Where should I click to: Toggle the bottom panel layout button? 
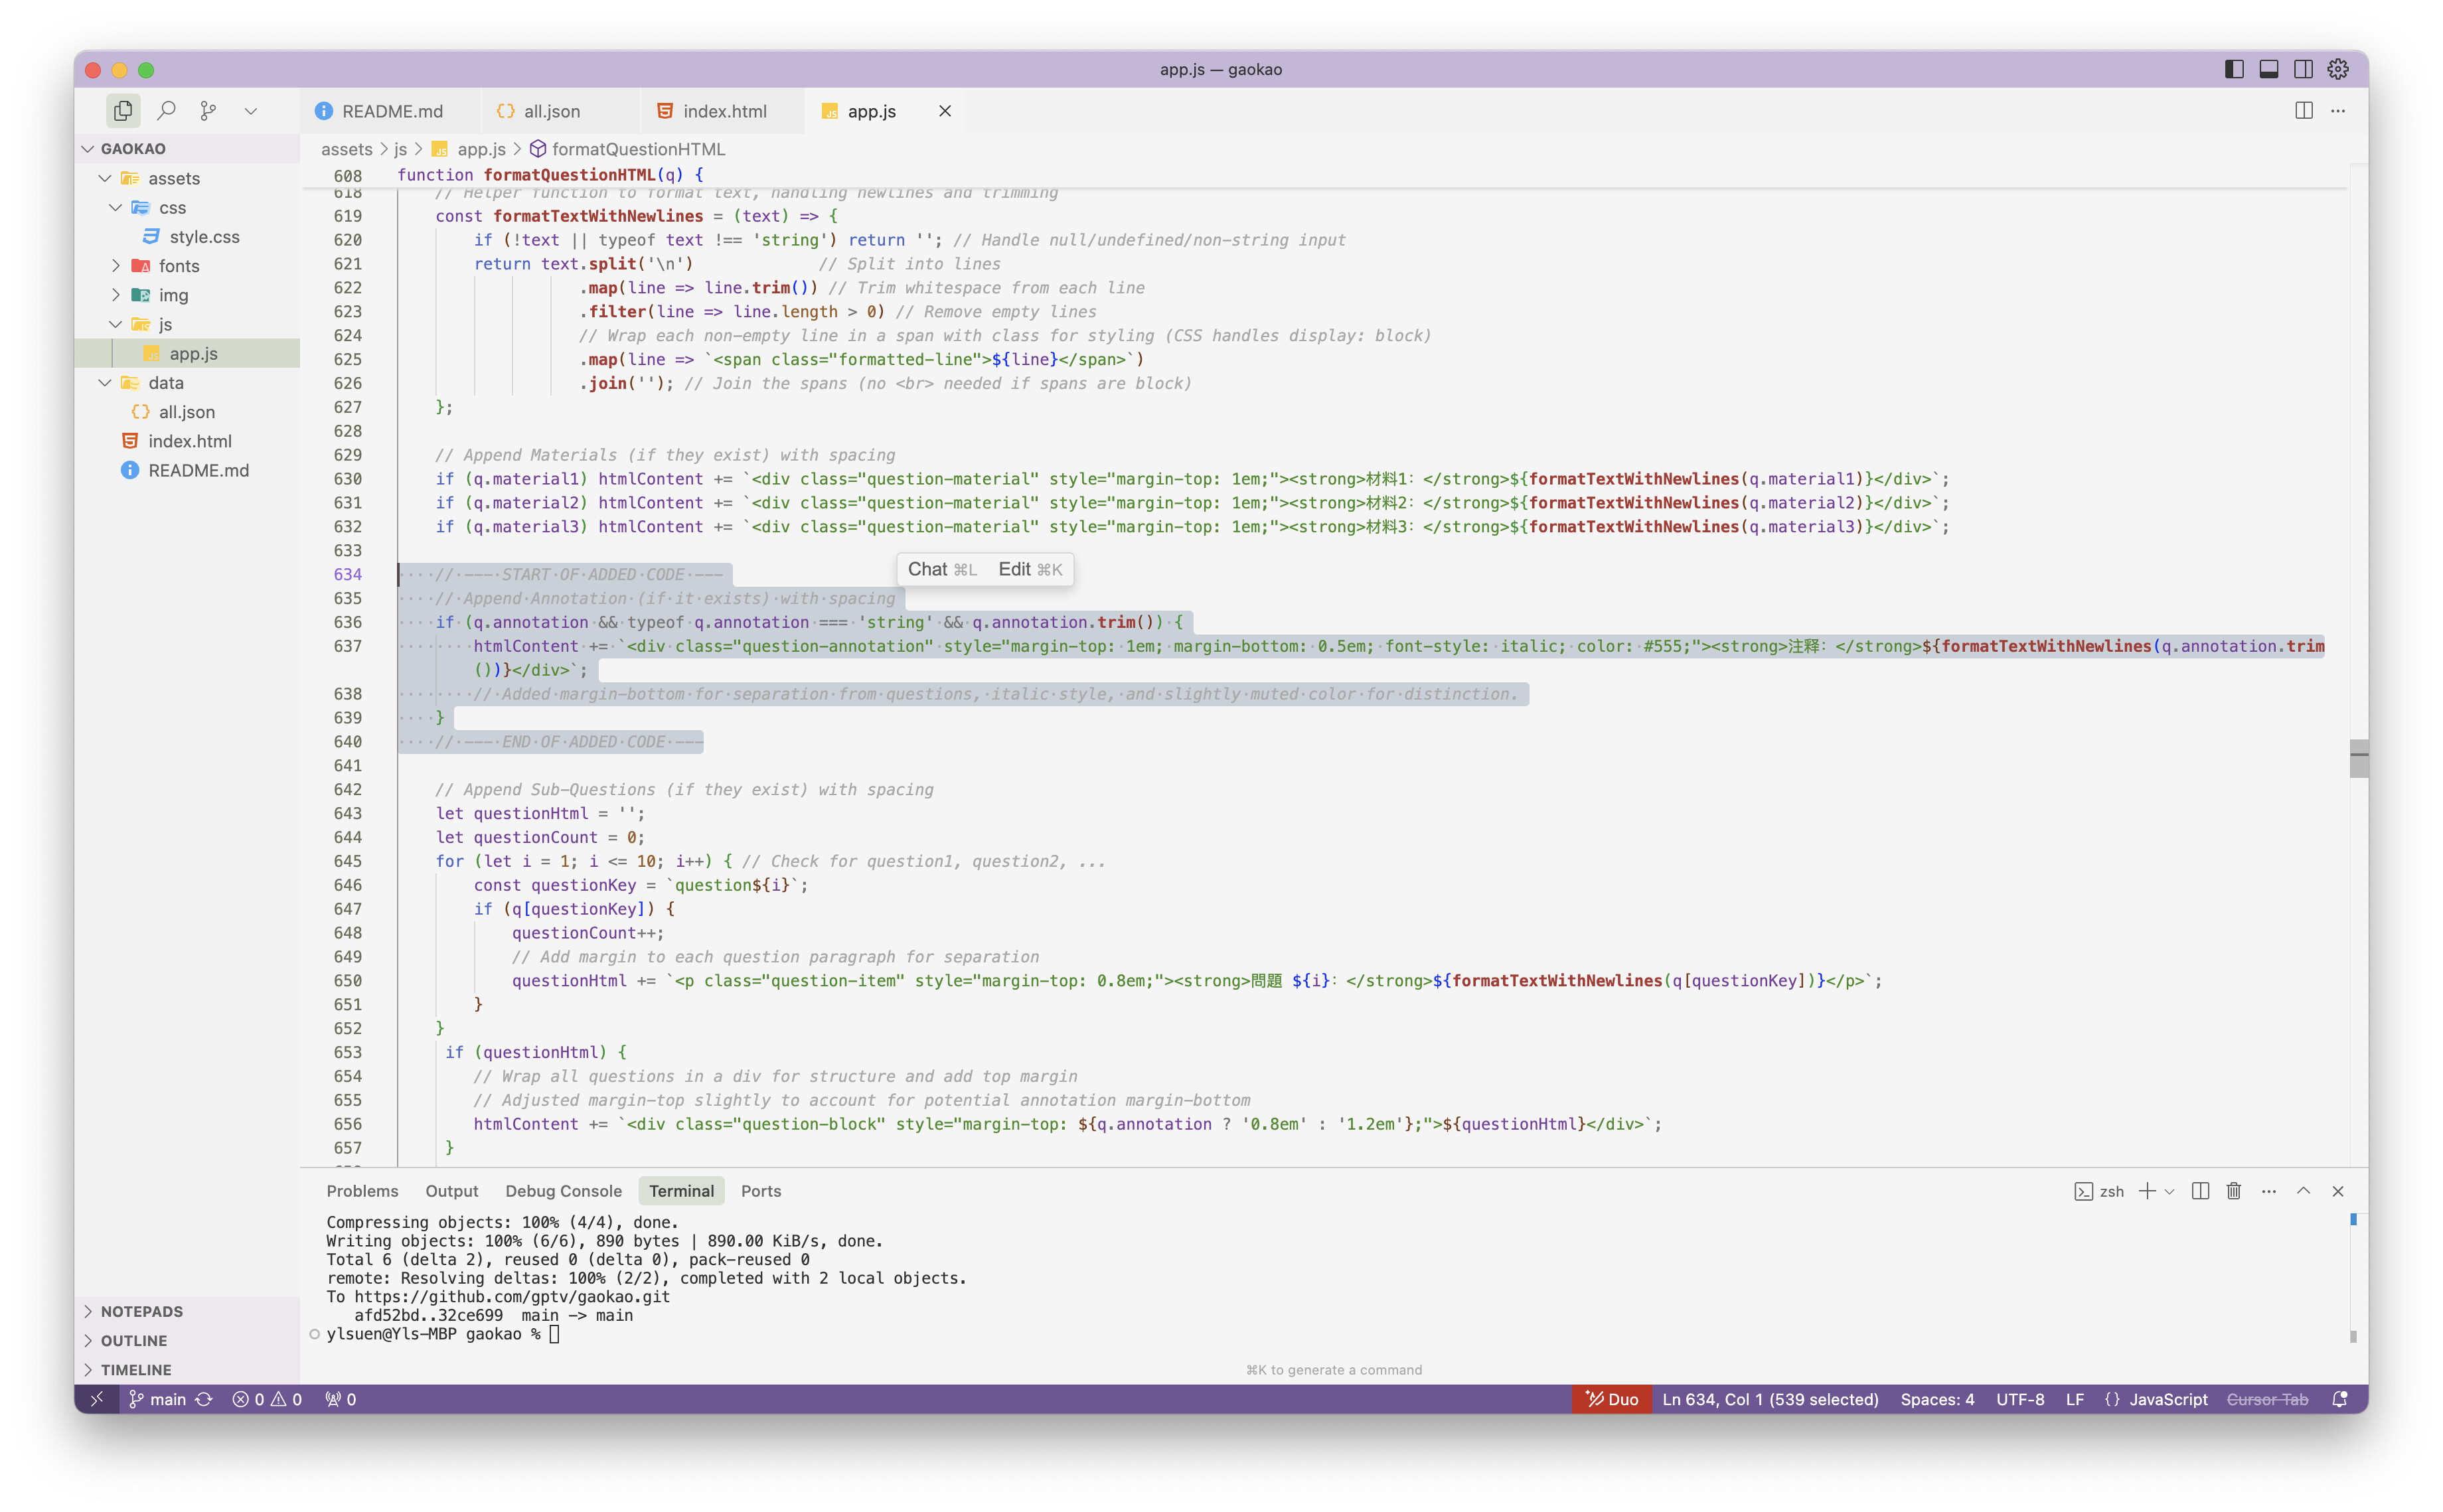click(2269, 69)
